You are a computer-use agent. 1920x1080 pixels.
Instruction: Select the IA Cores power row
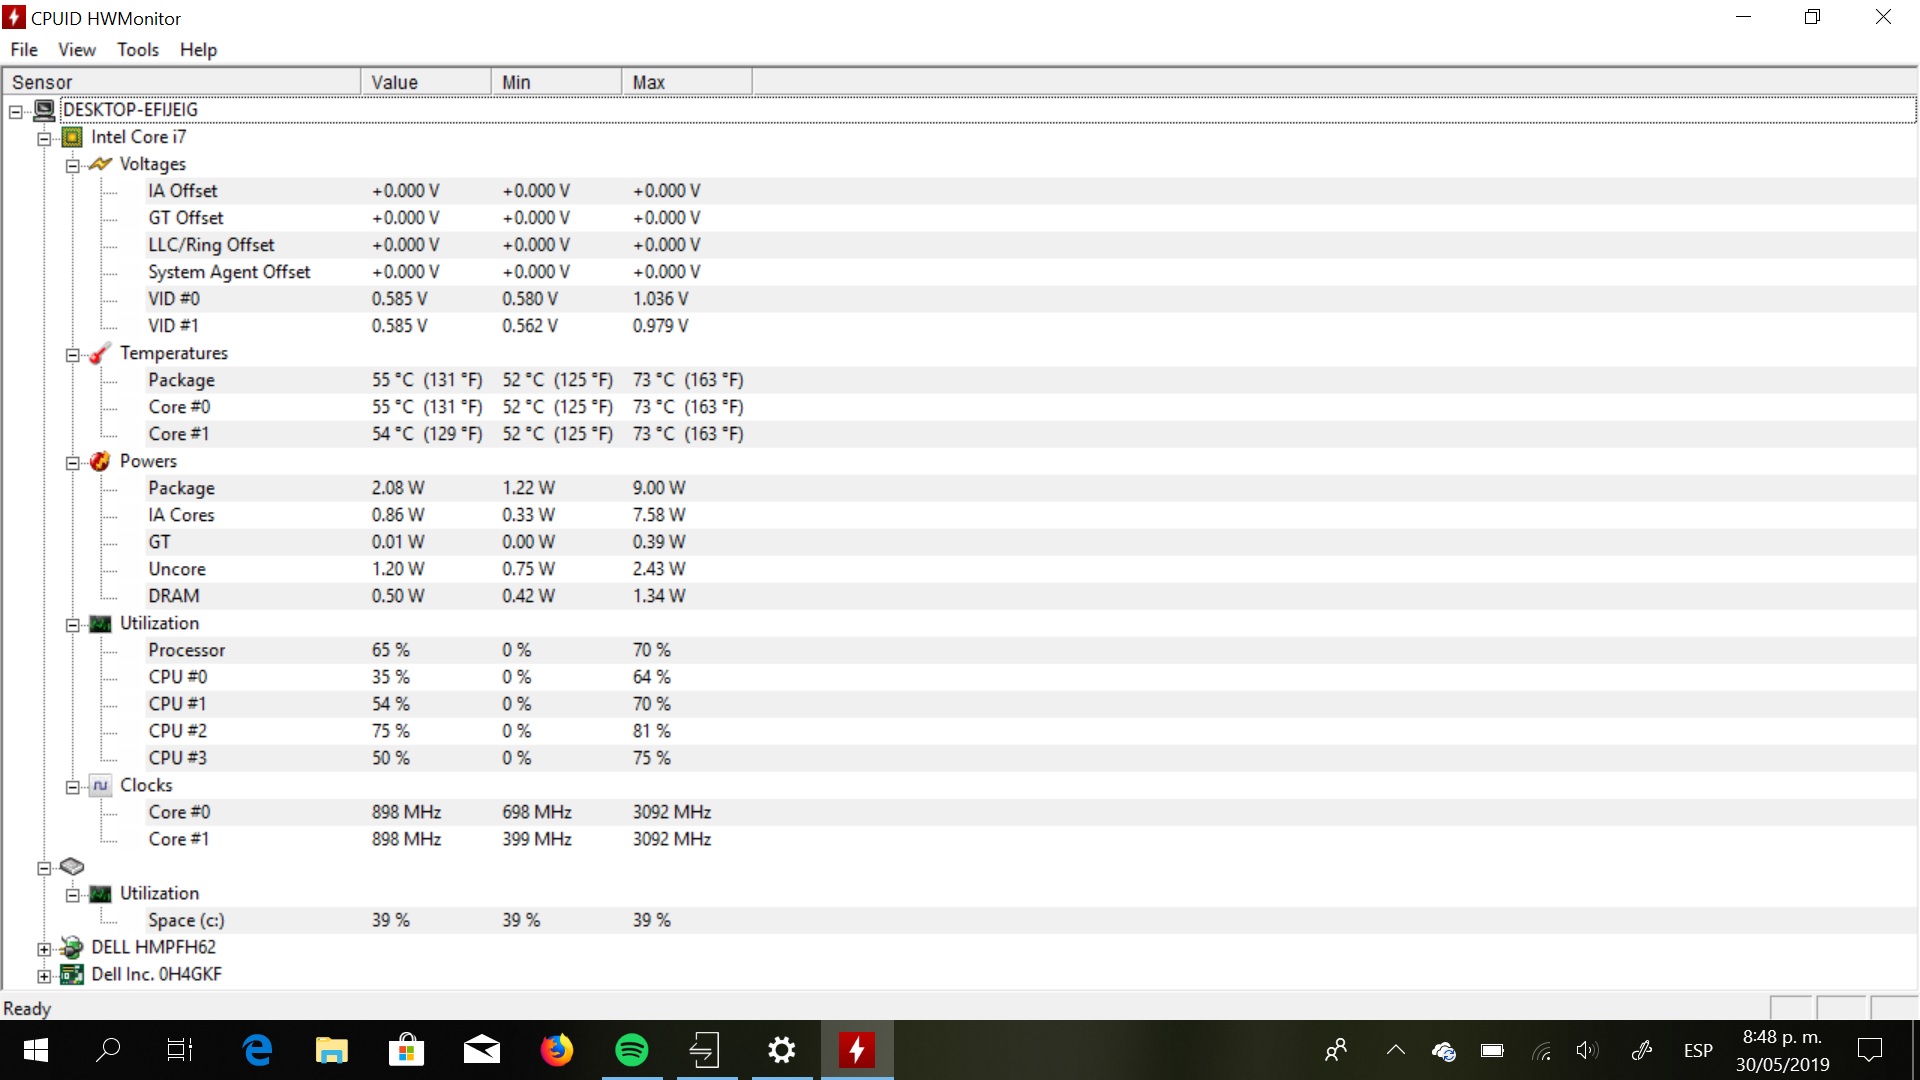point(1031,515)
